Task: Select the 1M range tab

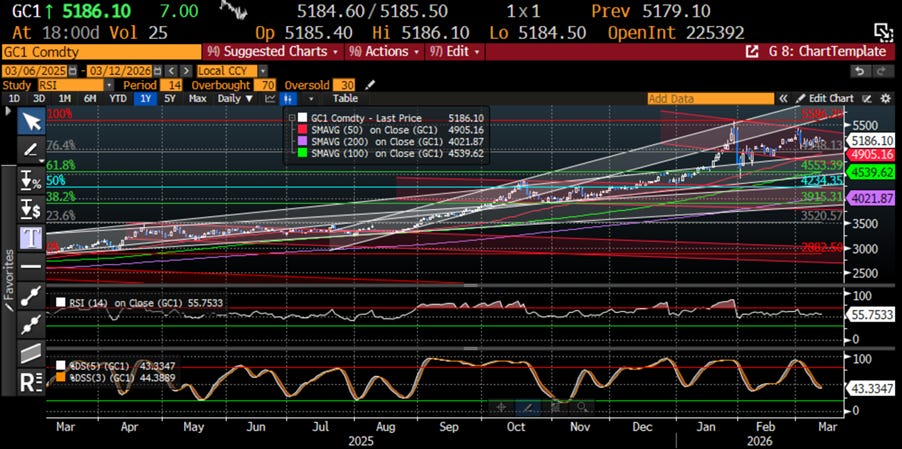Action: (x=64, y=99)
